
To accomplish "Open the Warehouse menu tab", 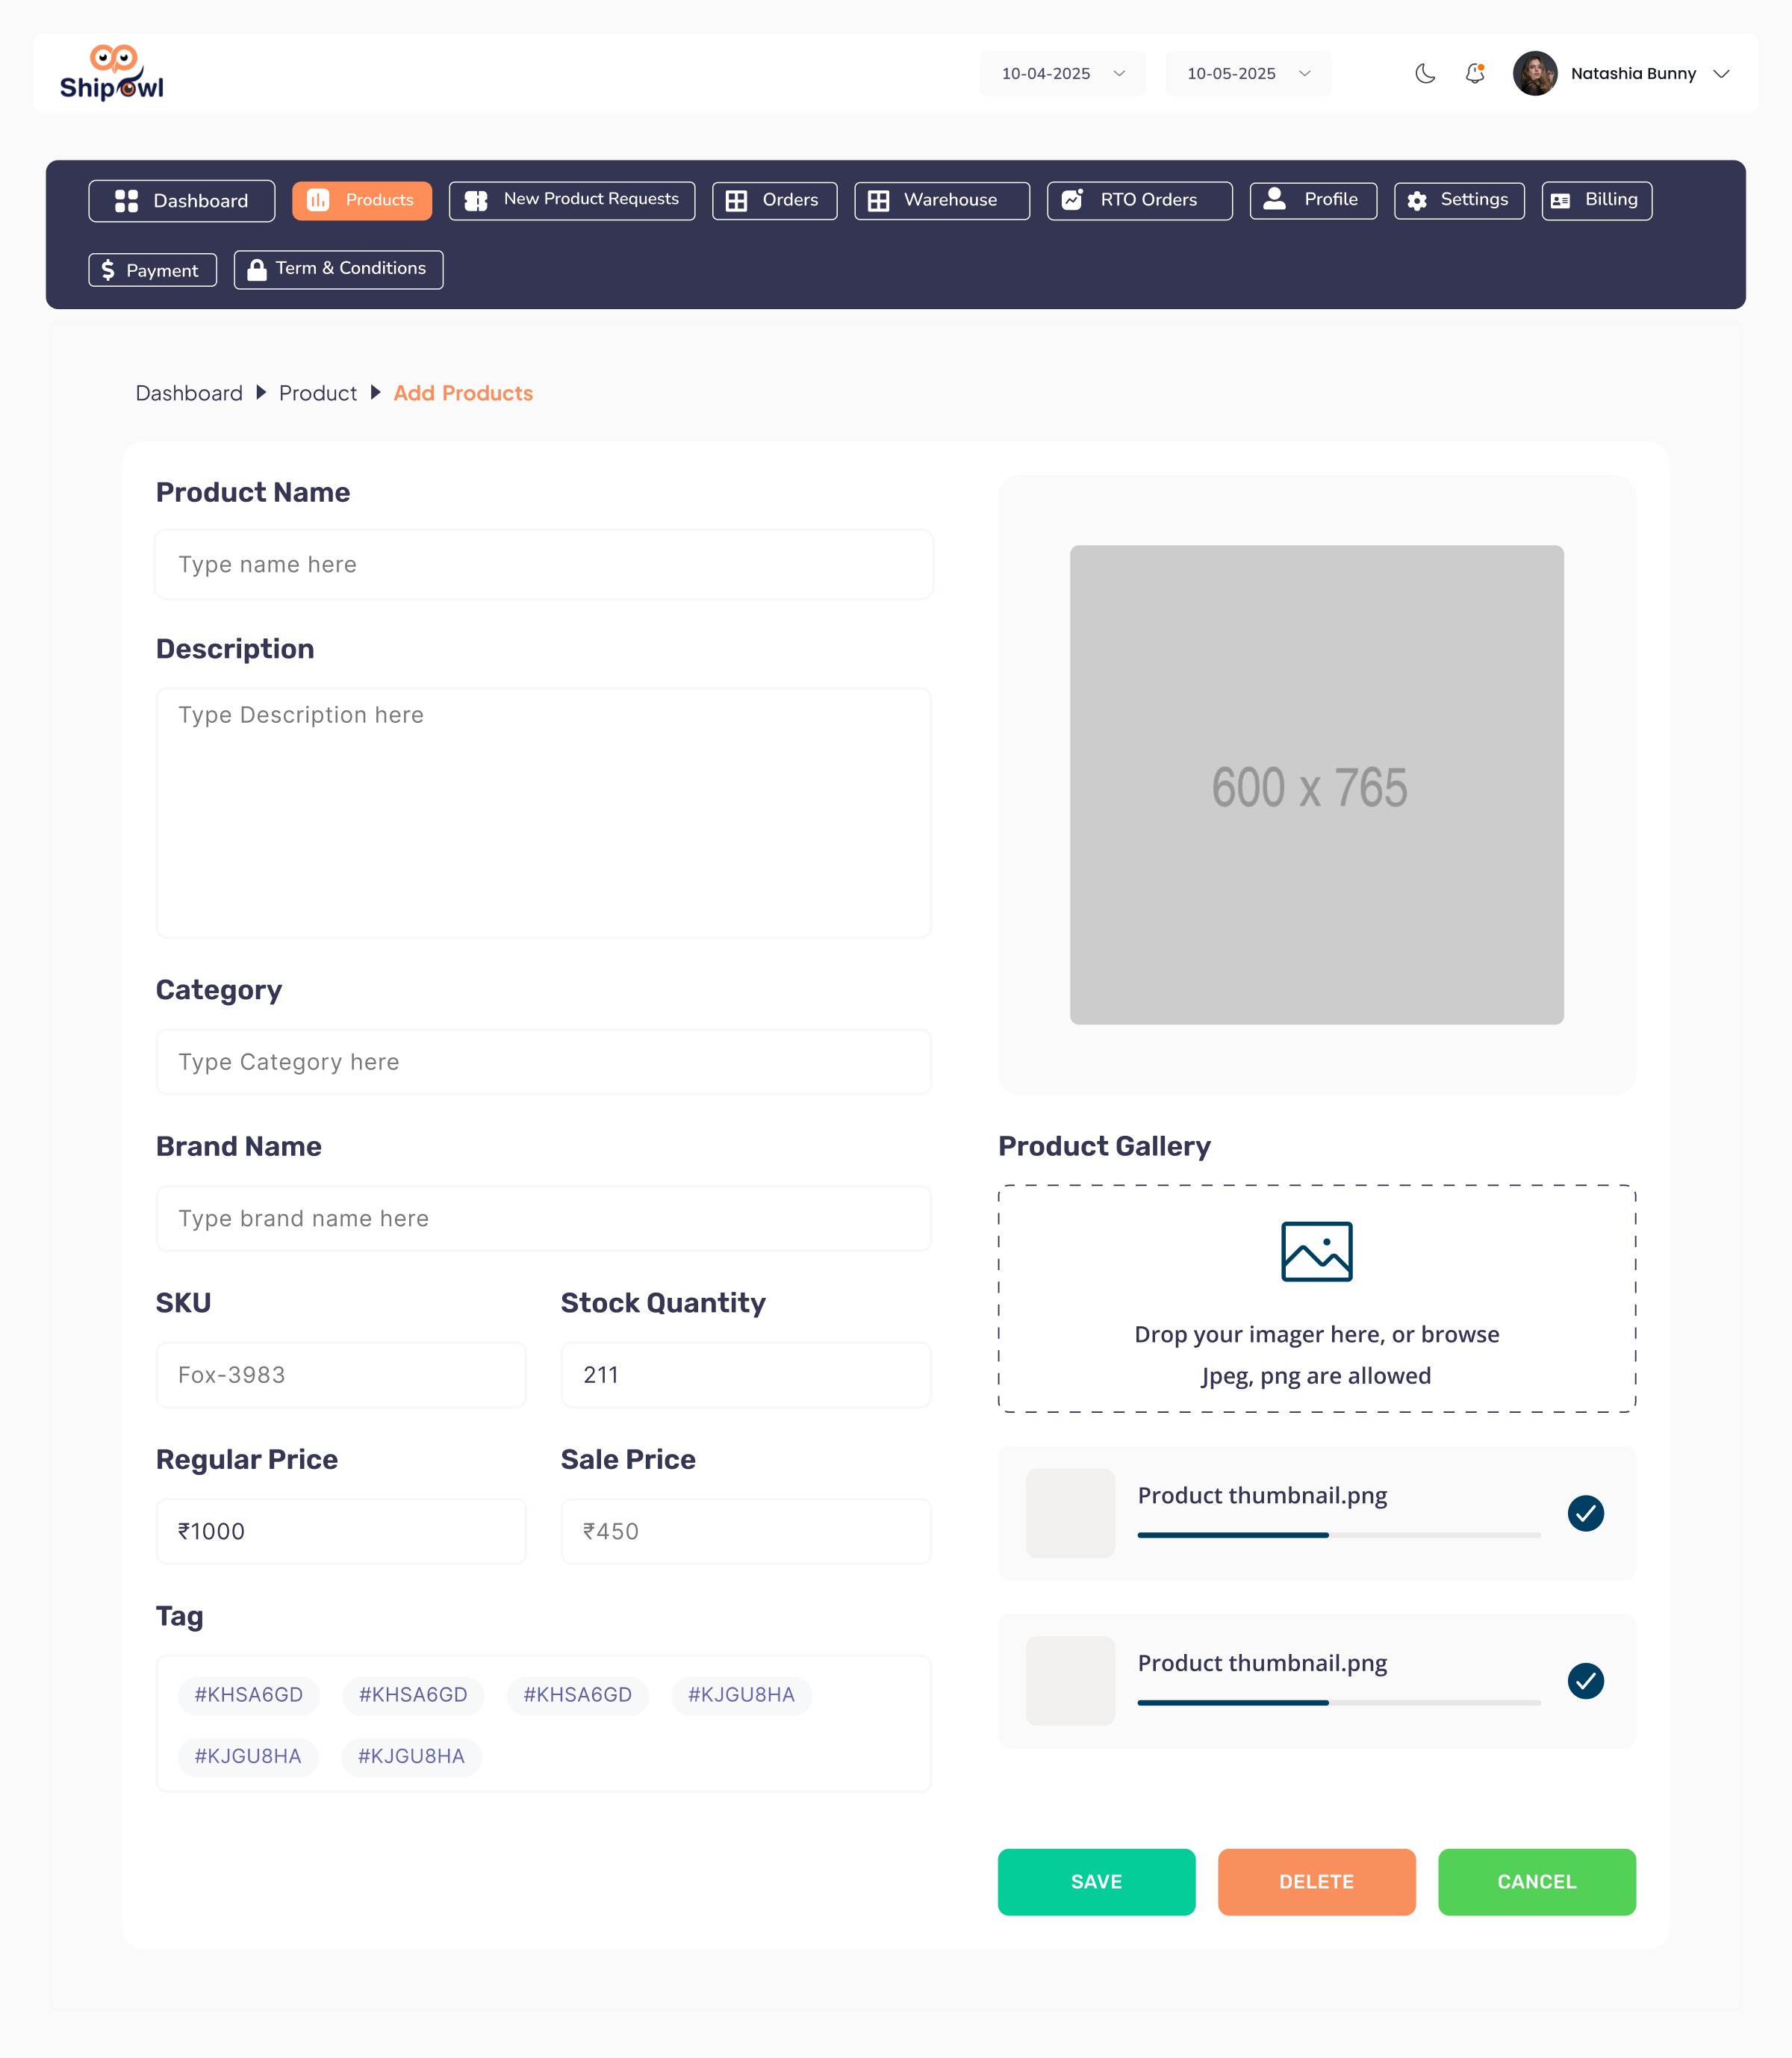I will 941,200.
